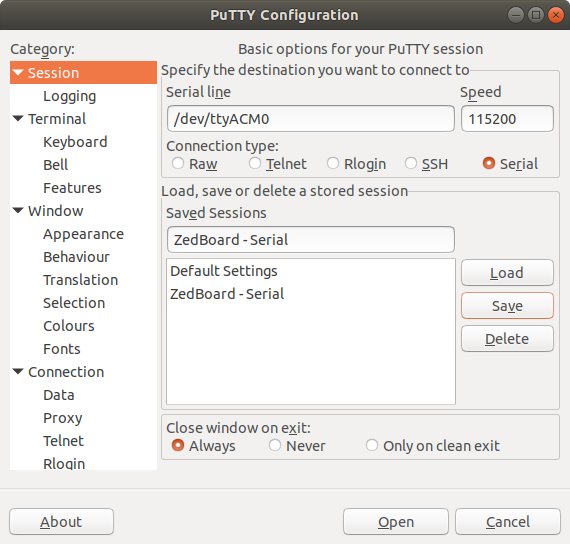
Task: Collapse the Session tree arrow
Action: pyautogui.click(x=18, y=72)
